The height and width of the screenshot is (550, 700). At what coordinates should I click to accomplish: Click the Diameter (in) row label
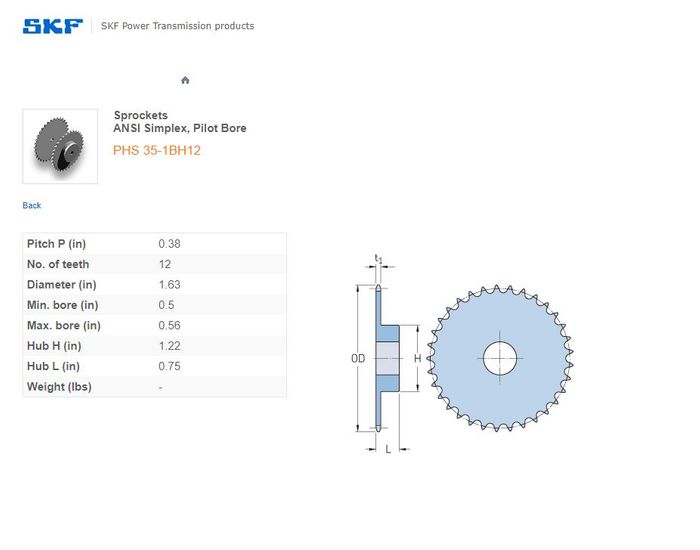pos(62,285)
